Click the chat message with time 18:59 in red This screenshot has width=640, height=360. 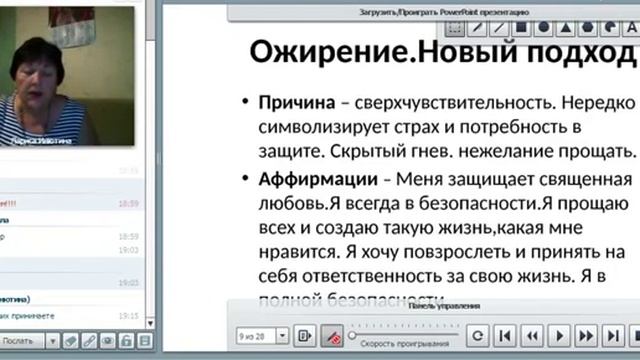tap(72, 203)
